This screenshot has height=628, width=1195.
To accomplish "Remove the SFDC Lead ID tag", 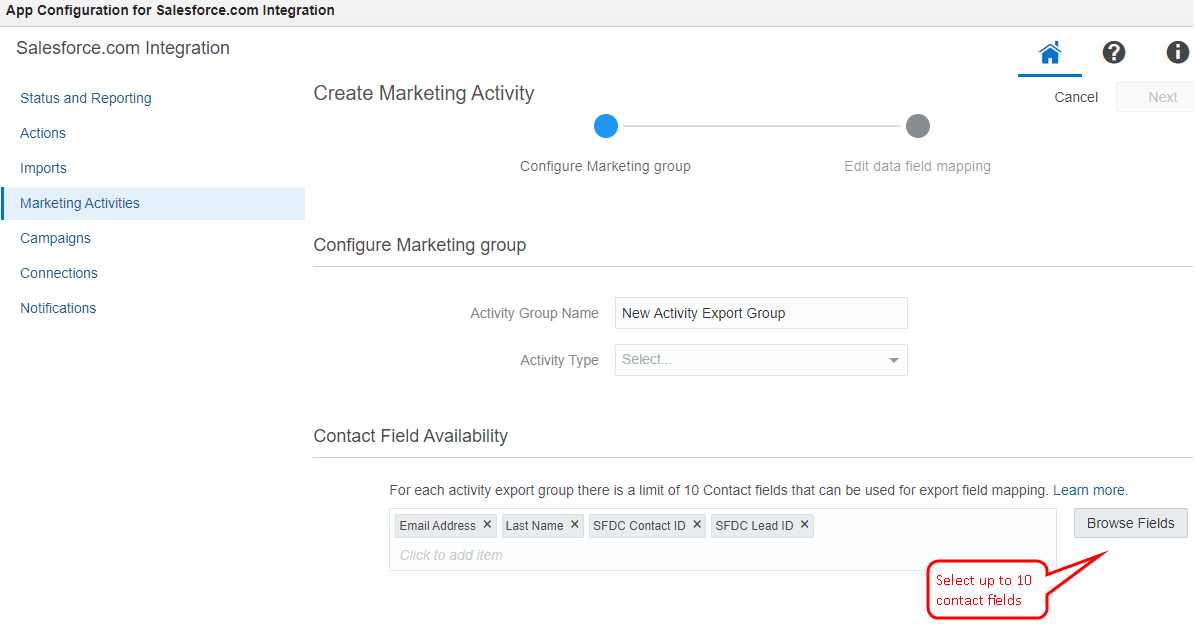I will [804, 524].
